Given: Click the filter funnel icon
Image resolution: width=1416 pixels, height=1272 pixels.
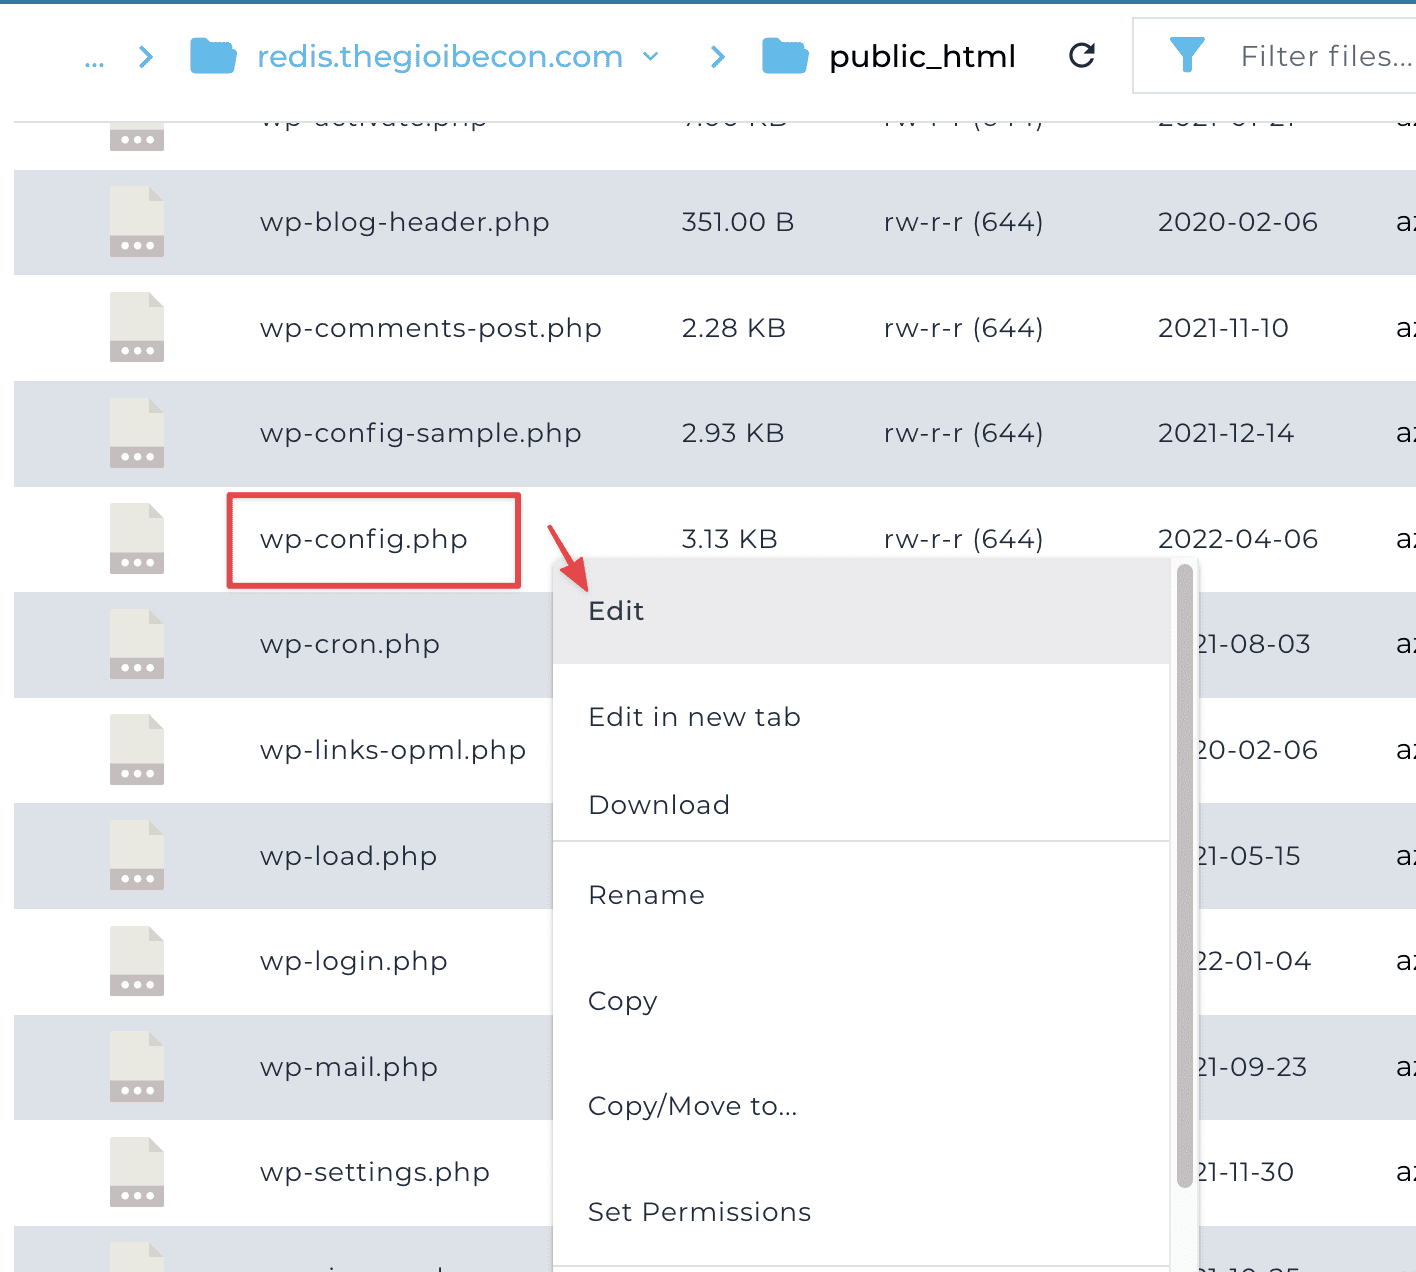Looking at the screenshot, I should click(x=1188, y=56).
